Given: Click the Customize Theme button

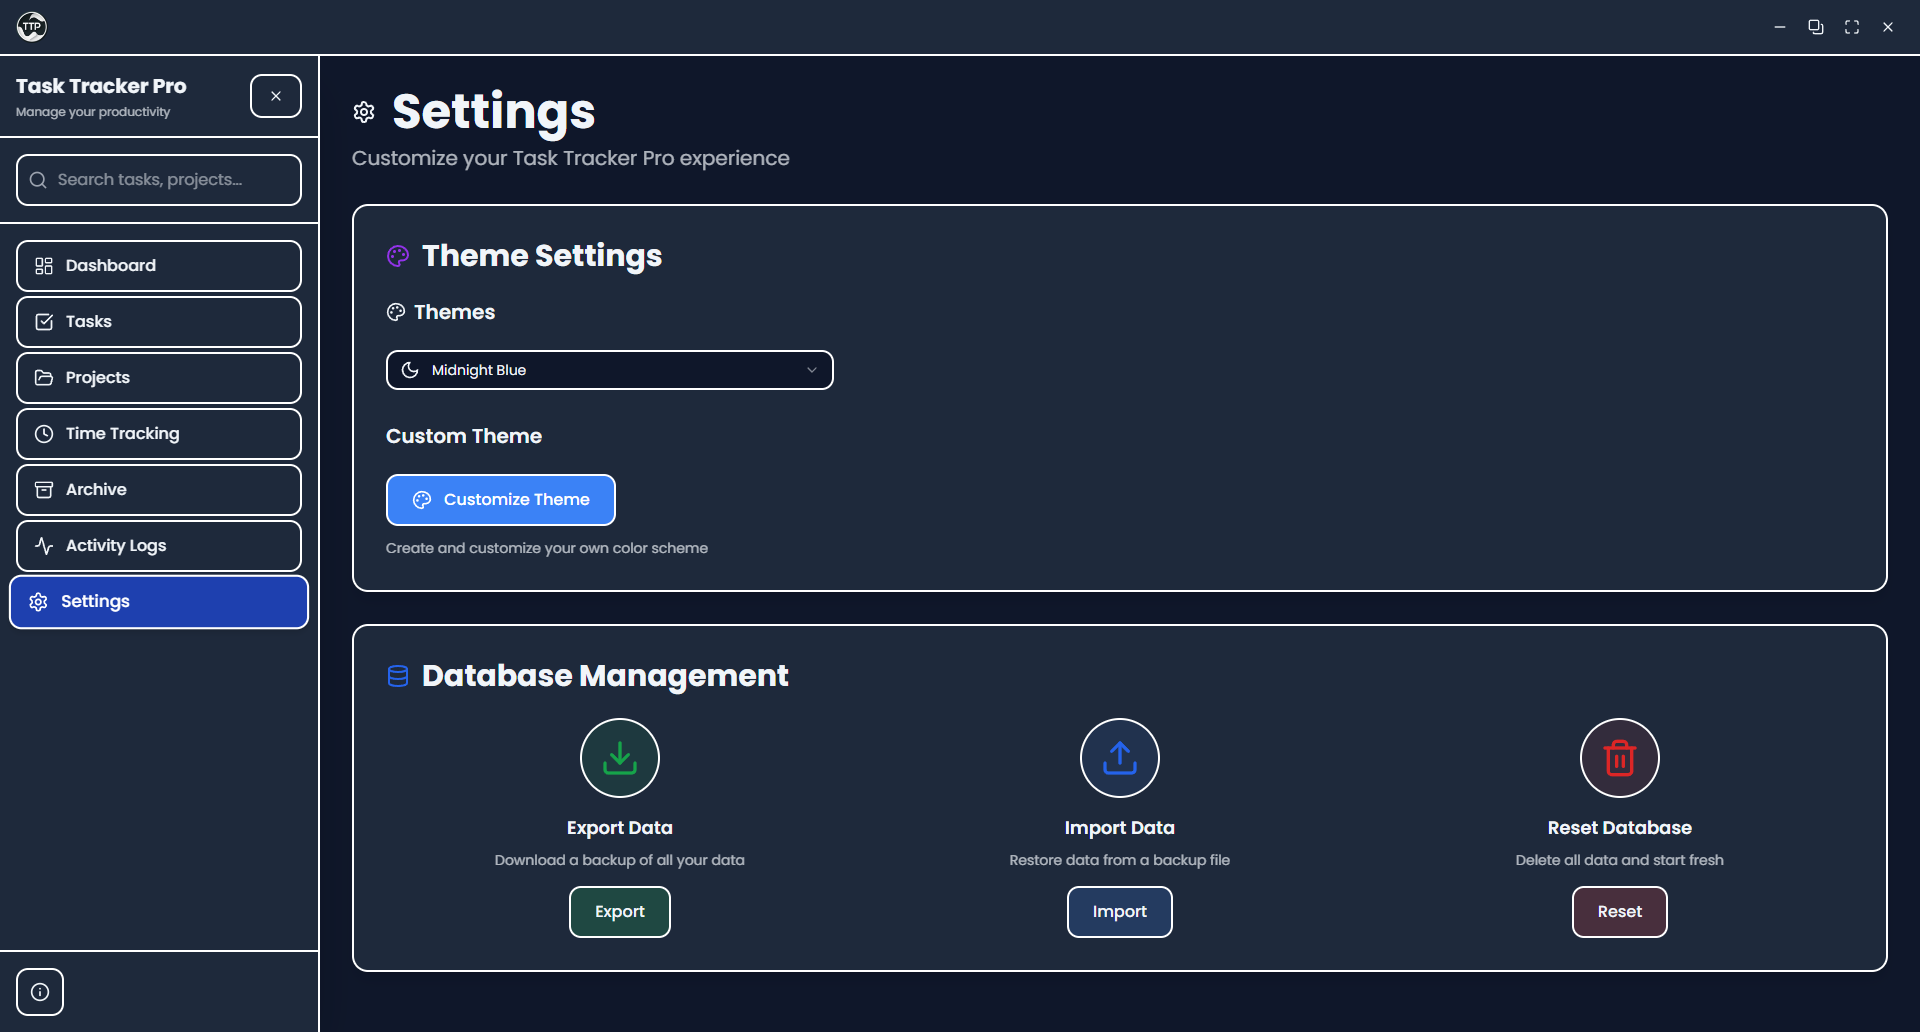Looking at the screenshot, I should [501, 500].
